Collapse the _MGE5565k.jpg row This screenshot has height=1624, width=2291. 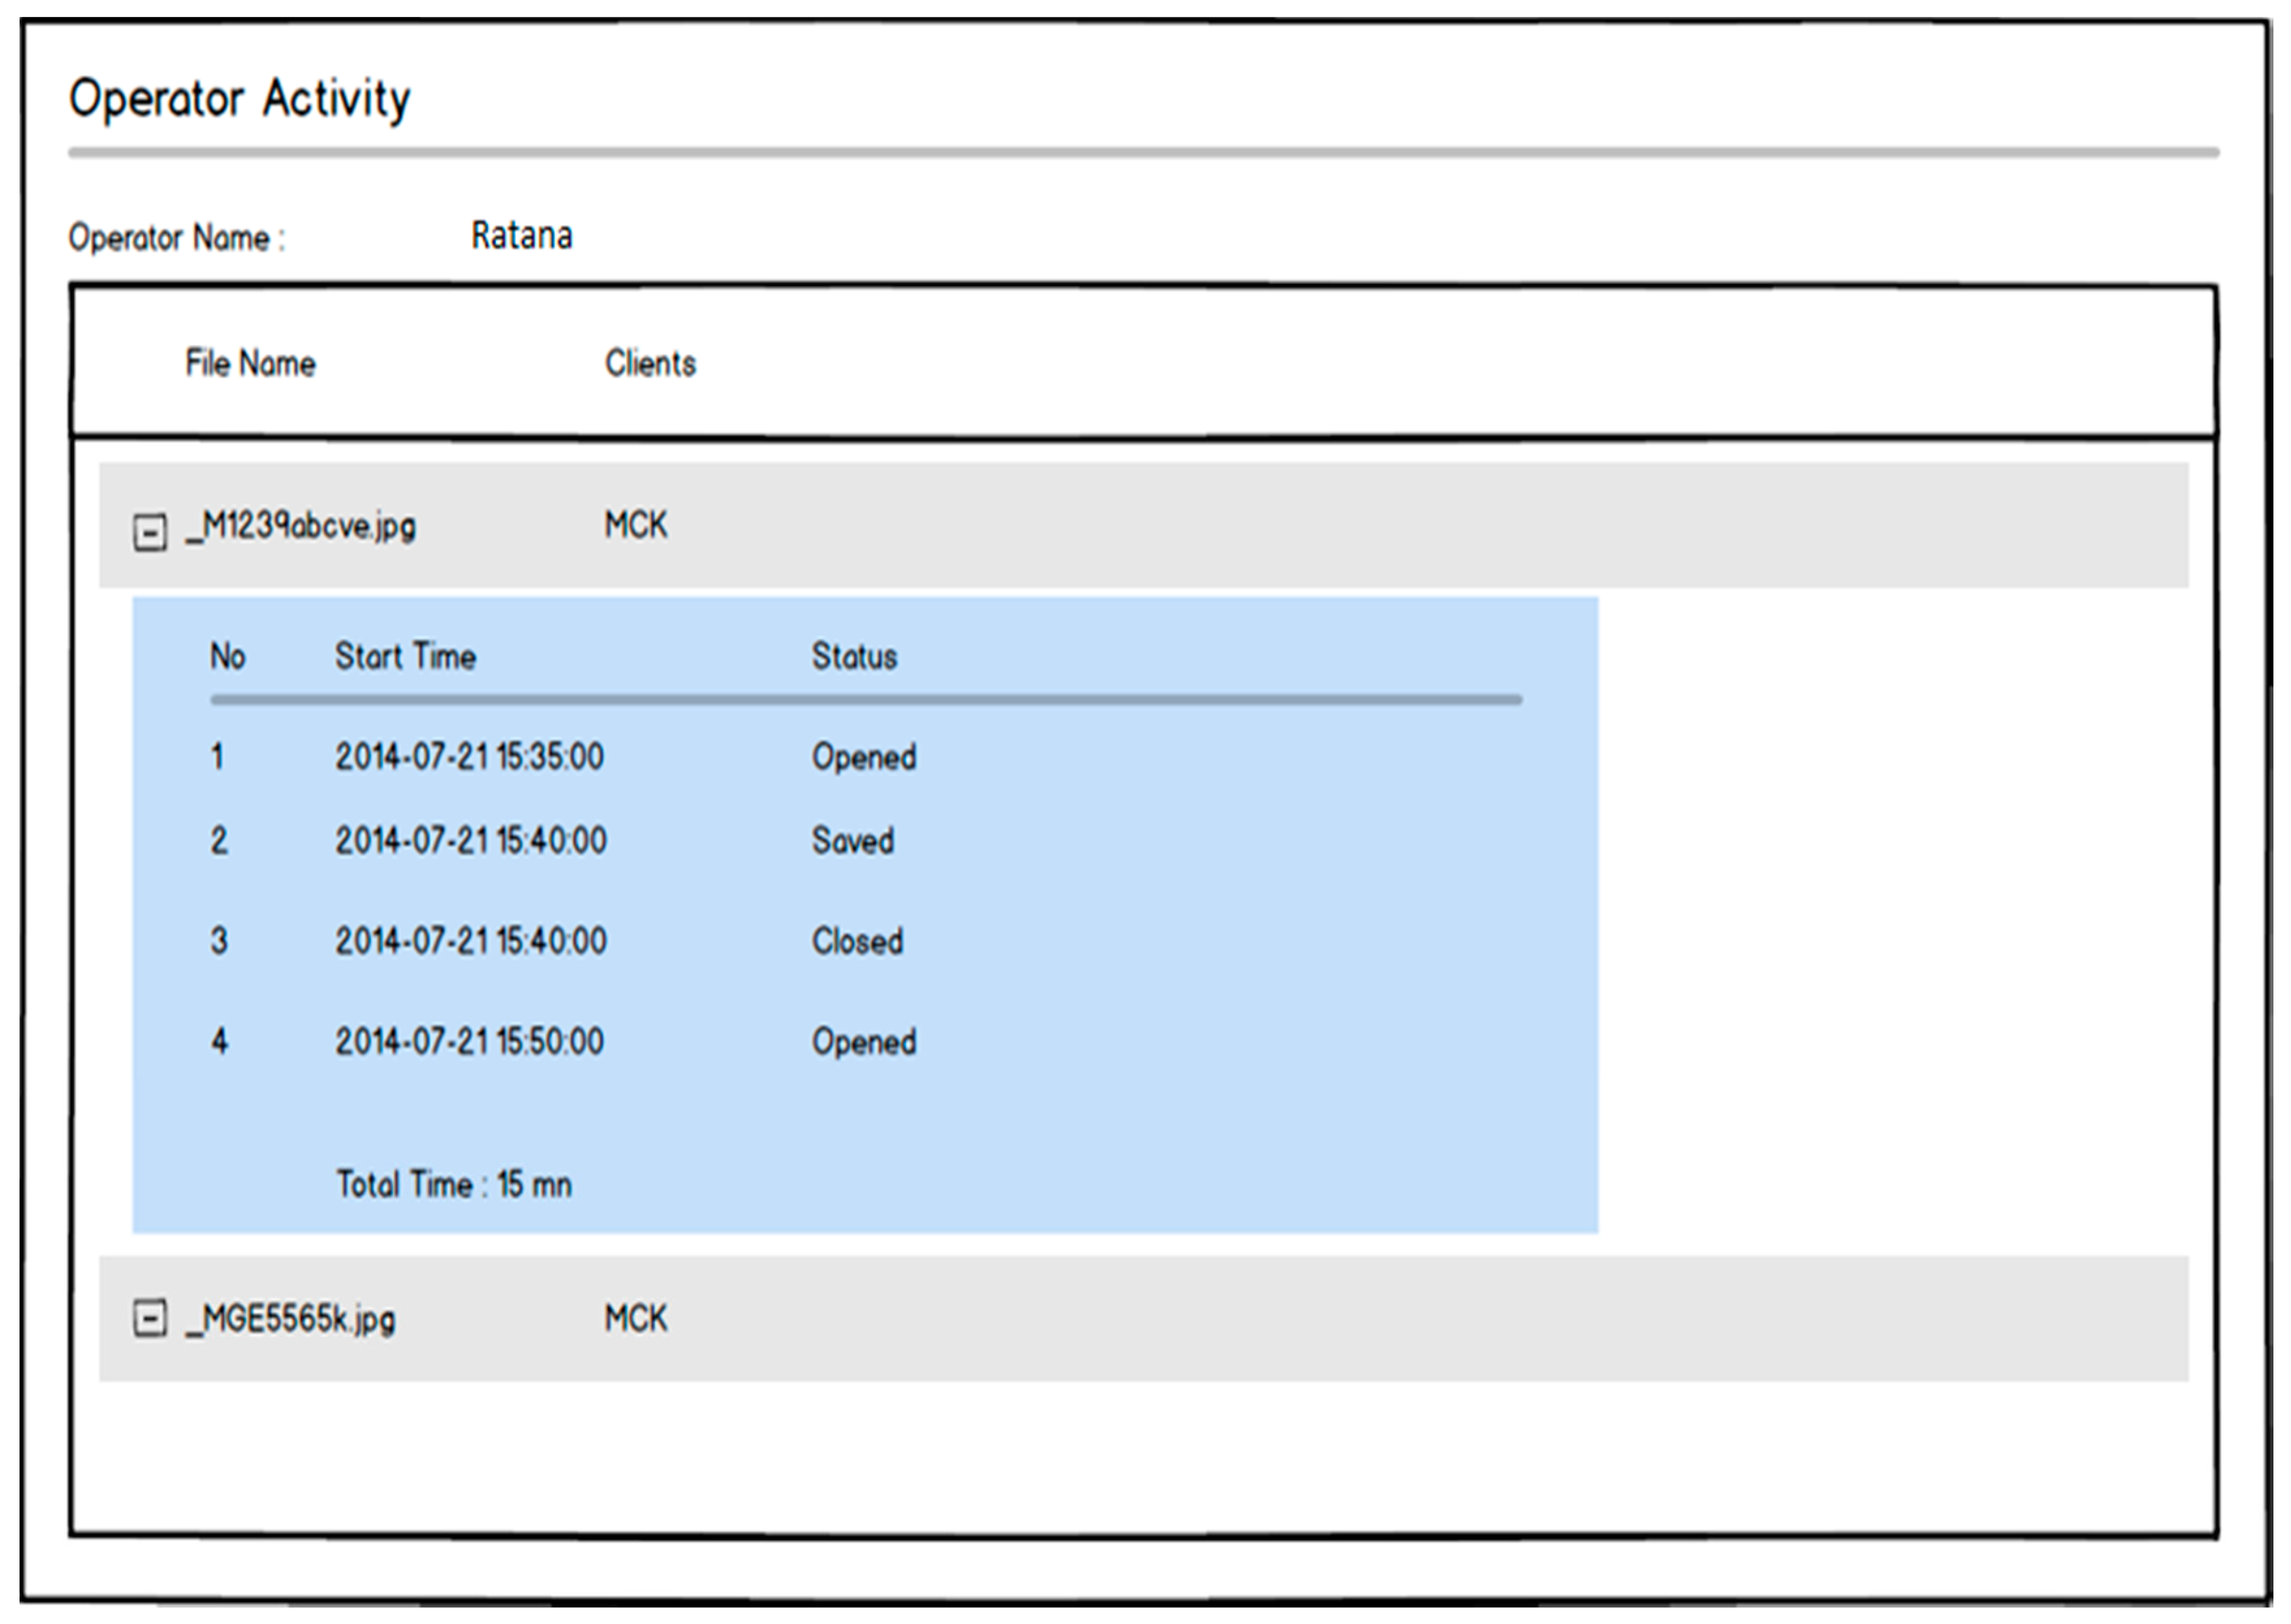click(x=150, y=1318)
